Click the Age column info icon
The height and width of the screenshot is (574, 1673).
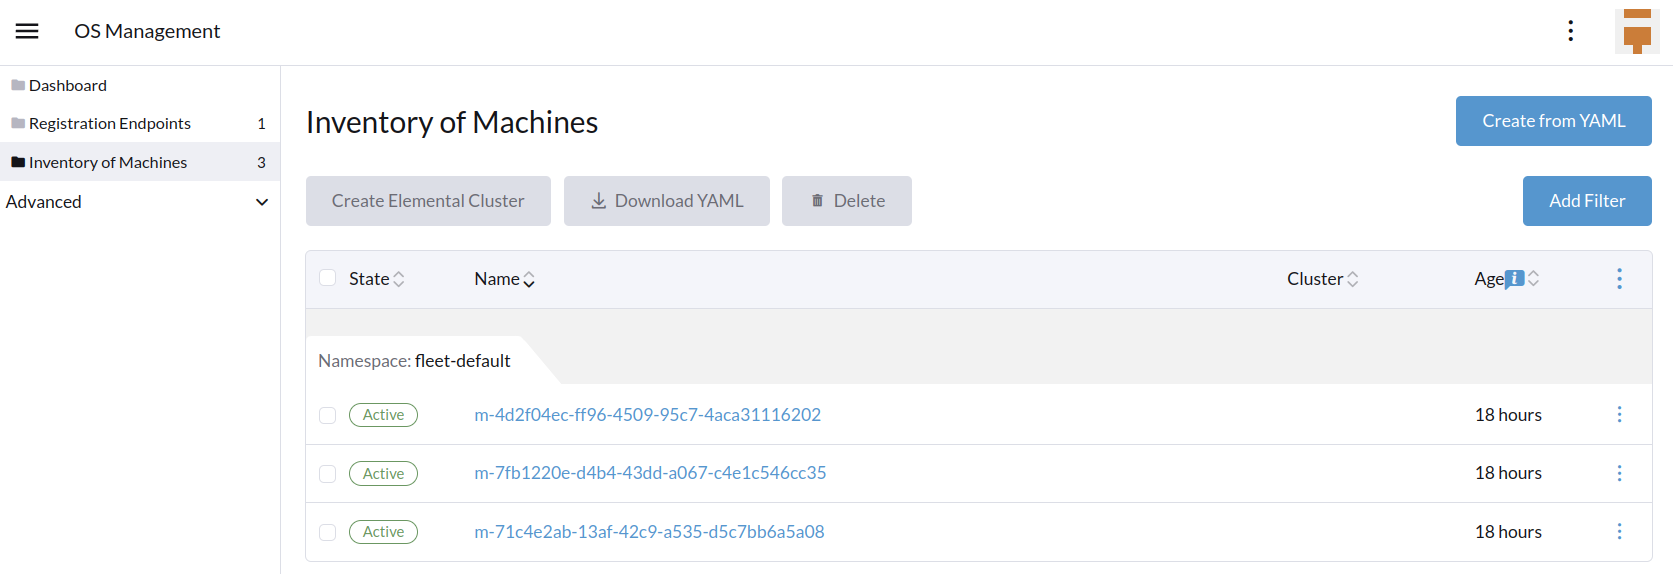(1515, 279)
